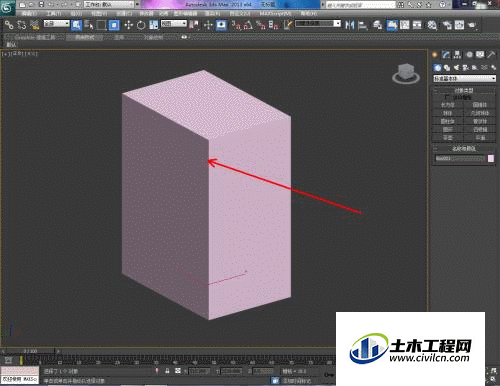500x386 pixels.
Task: Select the Bind to Space Warp tool
Action: 35,25
